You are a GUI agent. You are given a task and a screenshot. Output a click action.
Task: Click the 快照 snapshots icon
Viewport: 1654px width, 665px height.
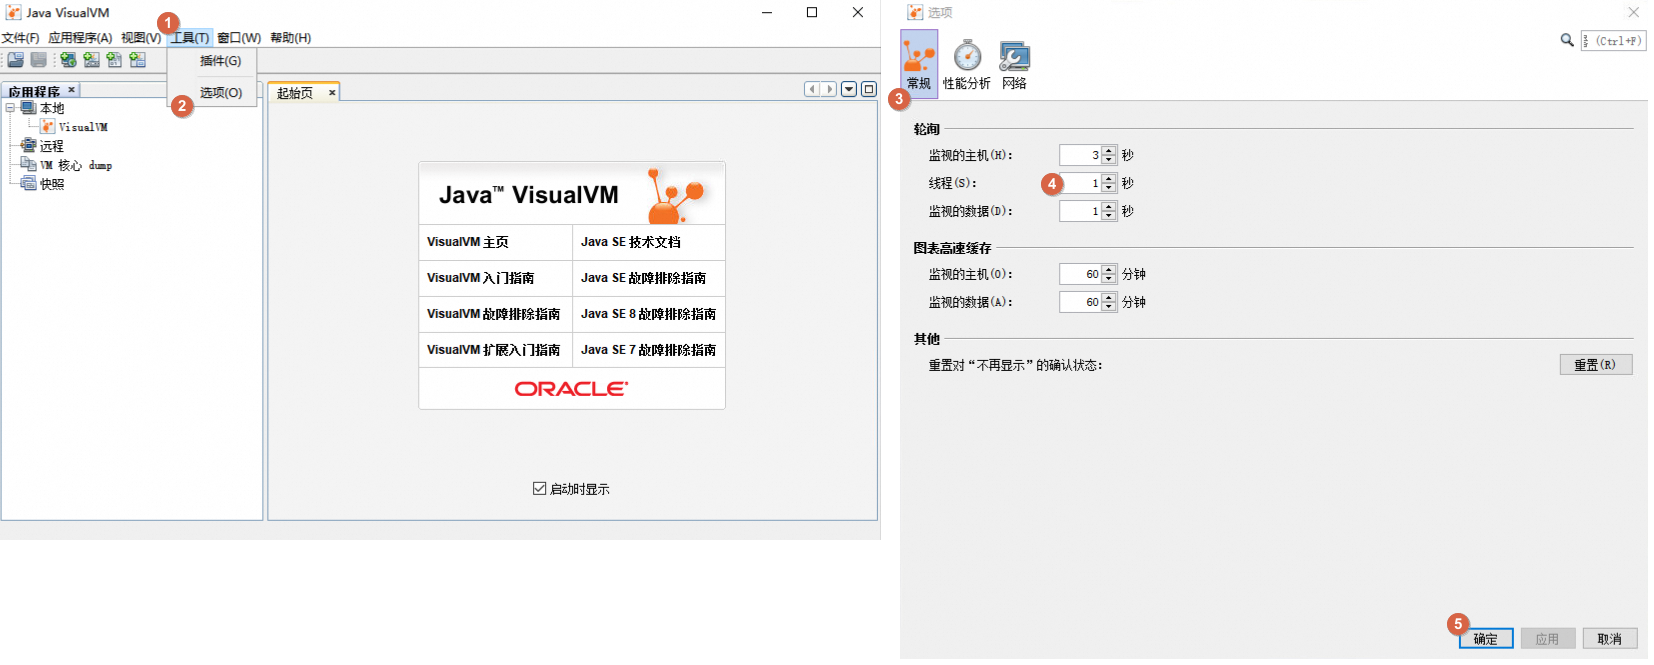28,184
